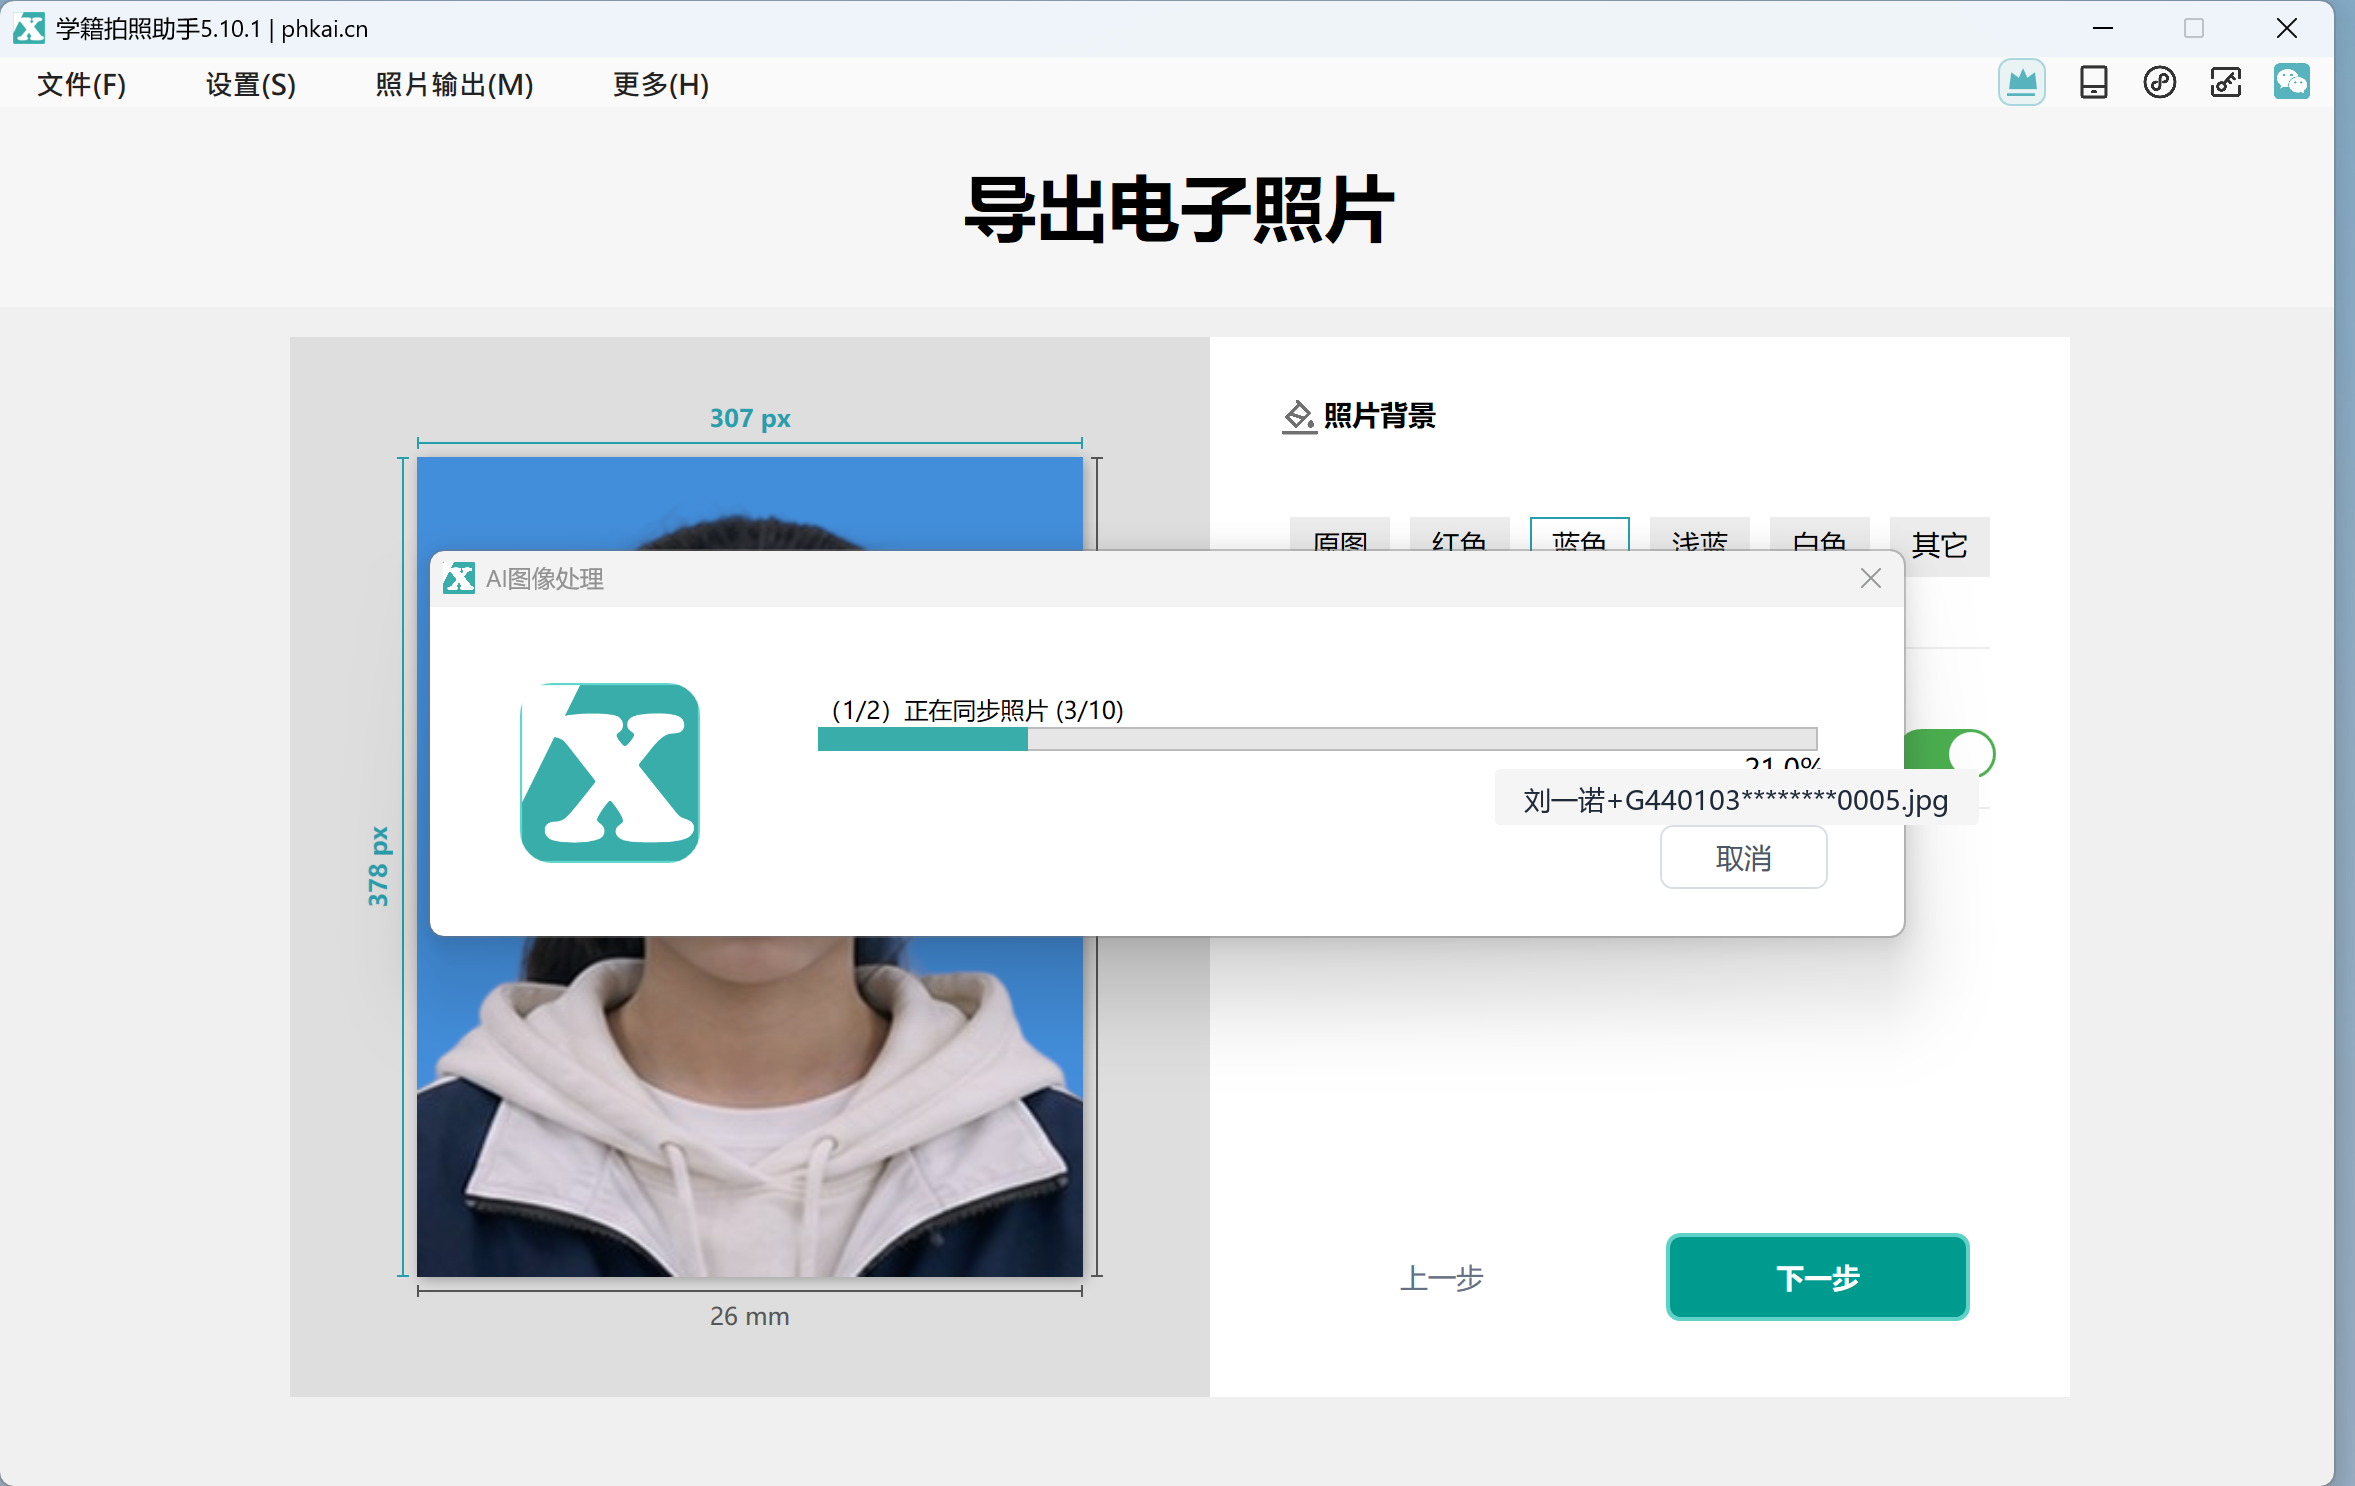Open the 文件(F) menu
The image size is (2355, 1486).
pyautogui.click(x=82, y=84)
